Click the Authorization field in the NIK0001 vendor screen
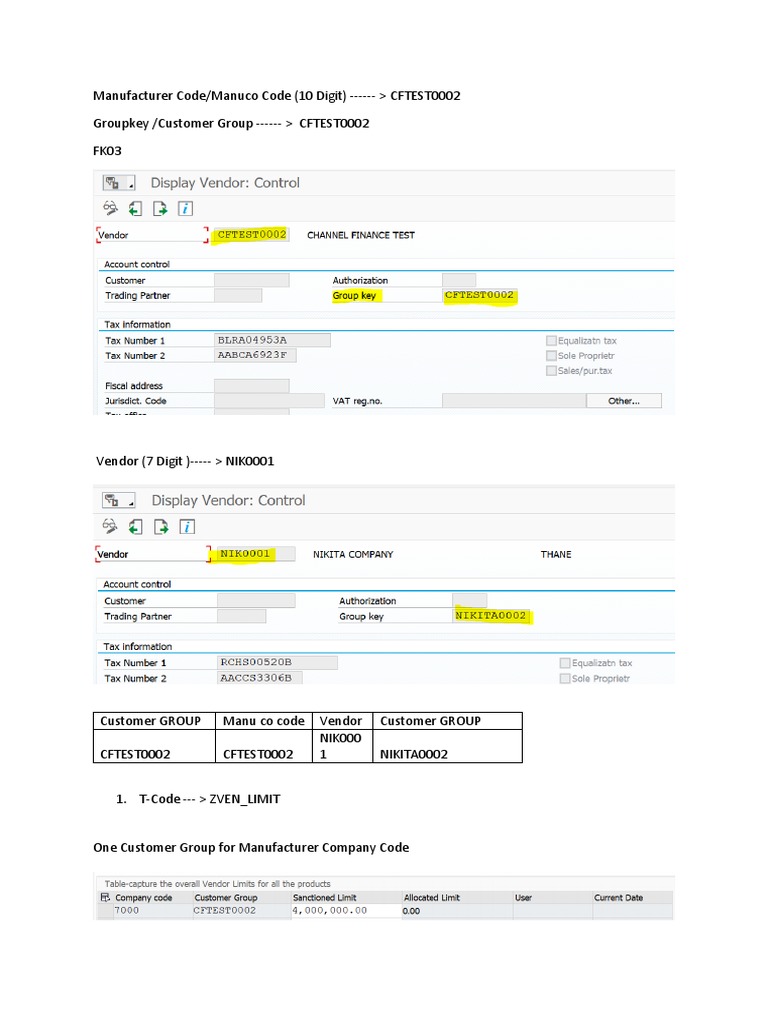Image resolution: width=768 pixels, height=1024 pixels. point(470,600)
